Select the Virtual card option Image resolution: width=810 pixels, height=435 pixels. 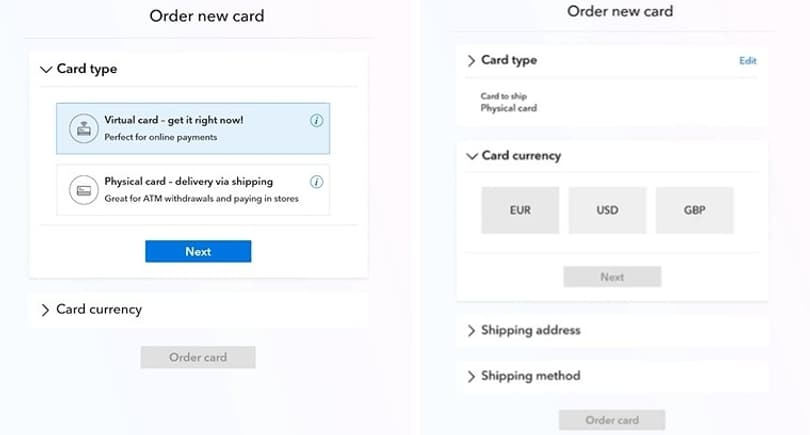[x=193, y=128]
